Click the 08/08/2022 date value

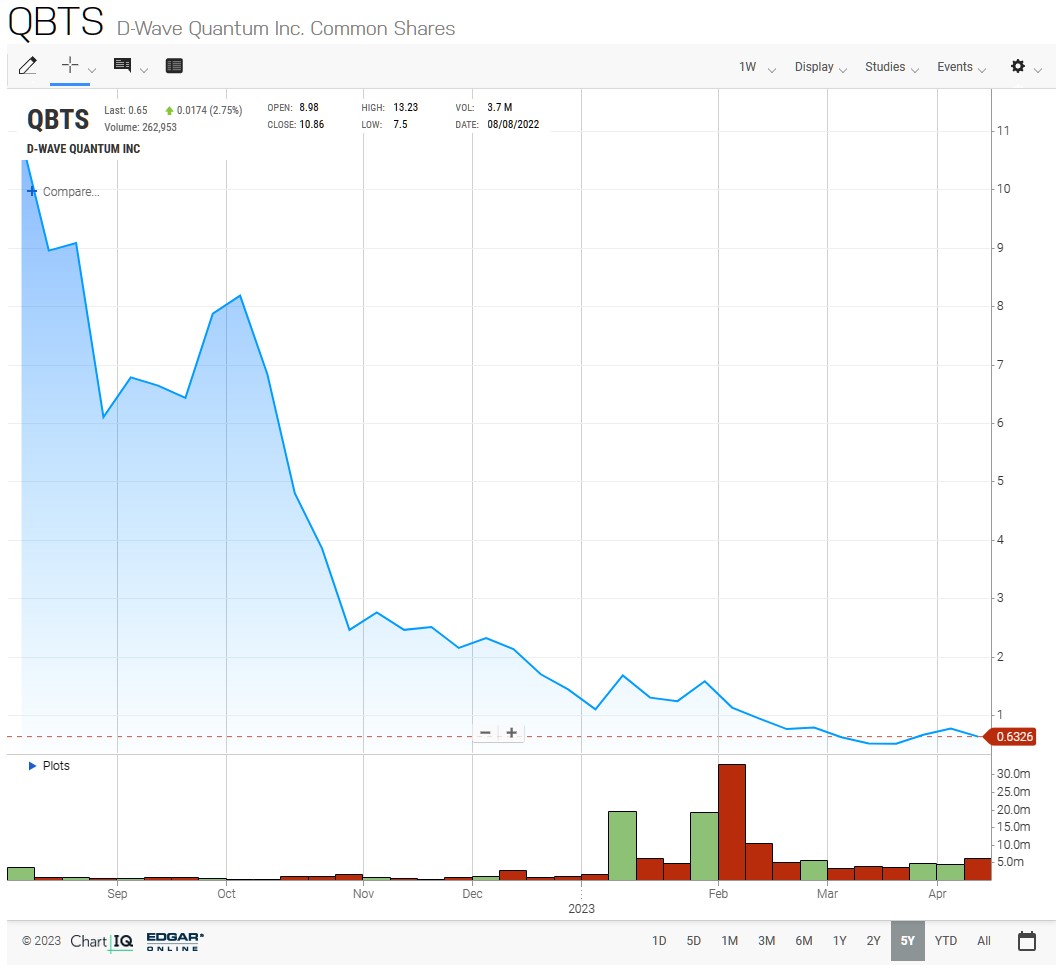[x=513, y=124]
